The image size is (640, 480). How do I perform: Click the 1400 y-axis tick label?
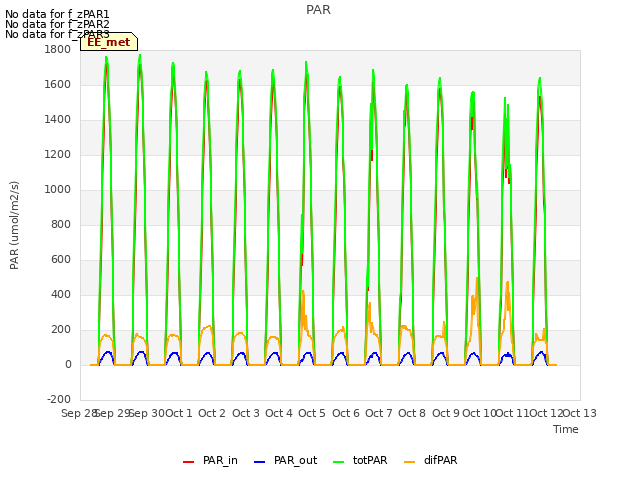pos(58,120)
